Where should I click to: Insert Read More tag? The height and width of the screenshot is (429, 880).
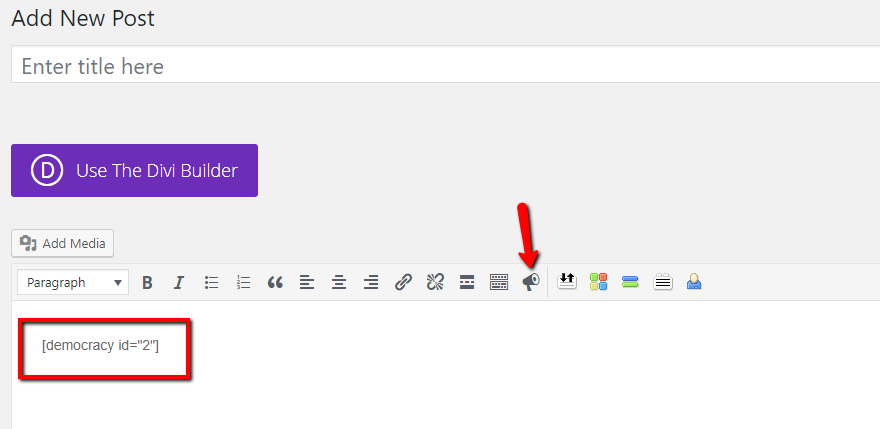[x=467, y=282]
